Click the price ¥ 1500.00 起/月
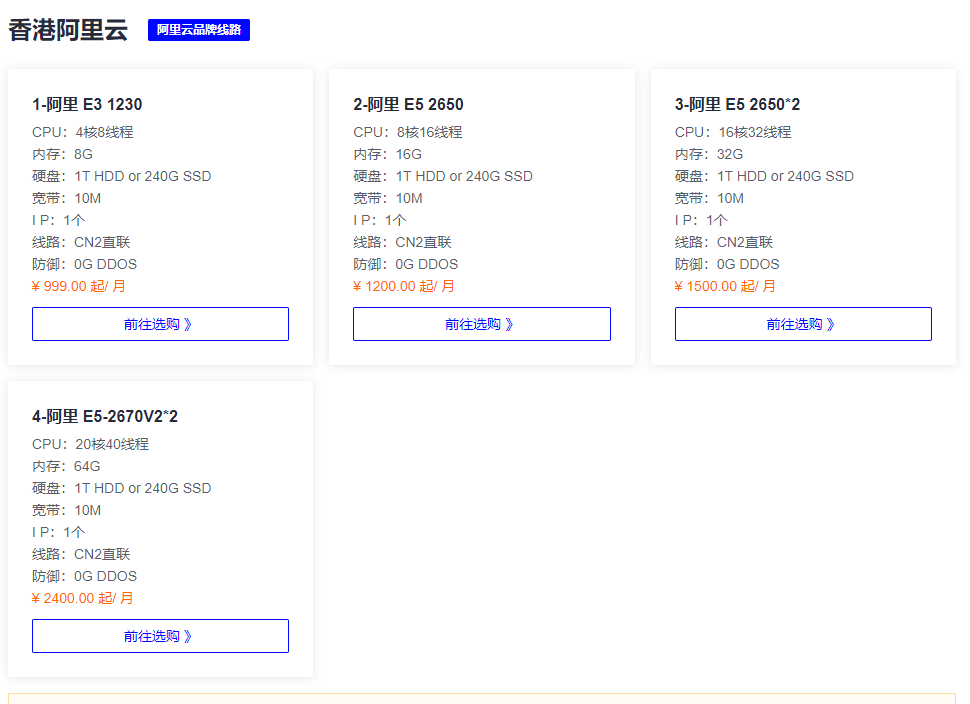This screenshot has width=970, height=704. tap(725, 286)
